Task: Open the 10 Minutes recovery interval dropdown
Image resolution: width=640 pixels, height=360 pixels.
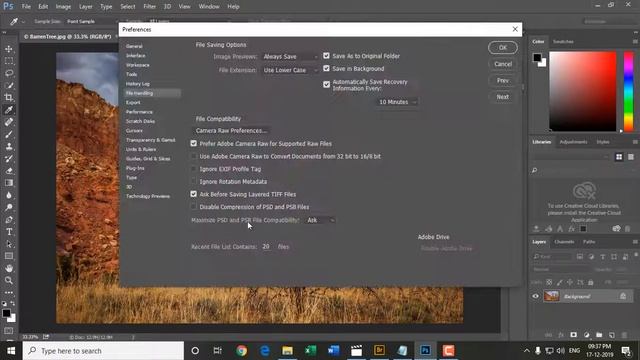Action: coord(397,102)
